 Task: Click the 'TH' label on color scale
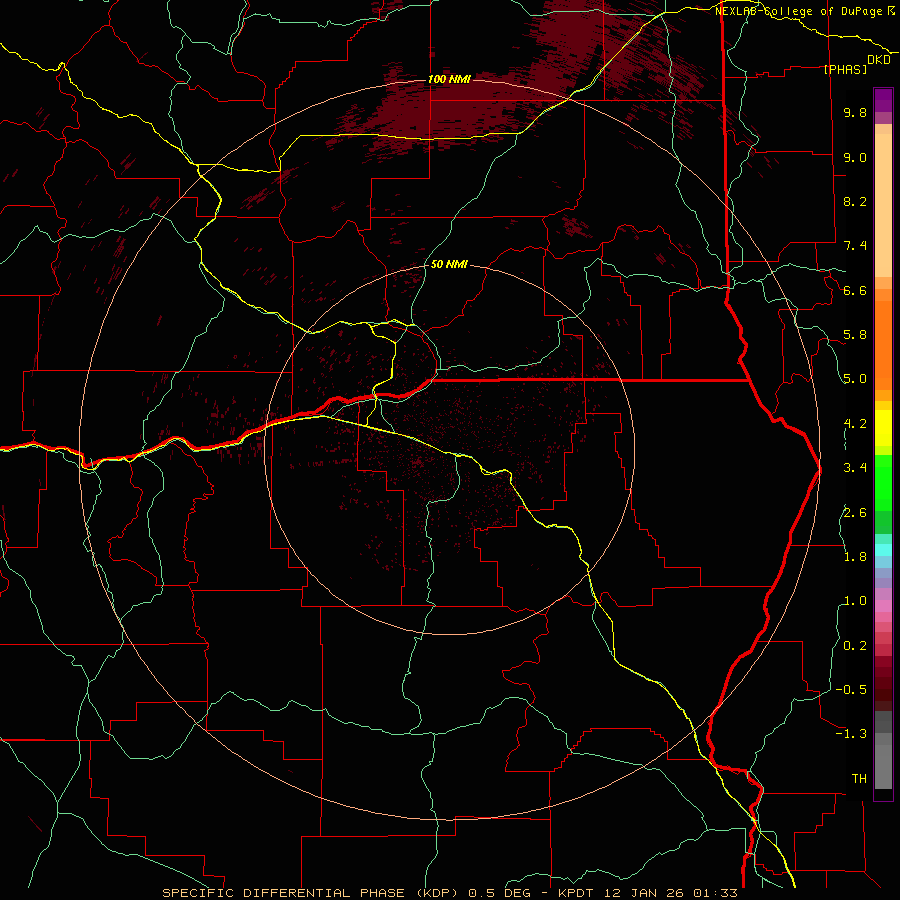(859, 779)
